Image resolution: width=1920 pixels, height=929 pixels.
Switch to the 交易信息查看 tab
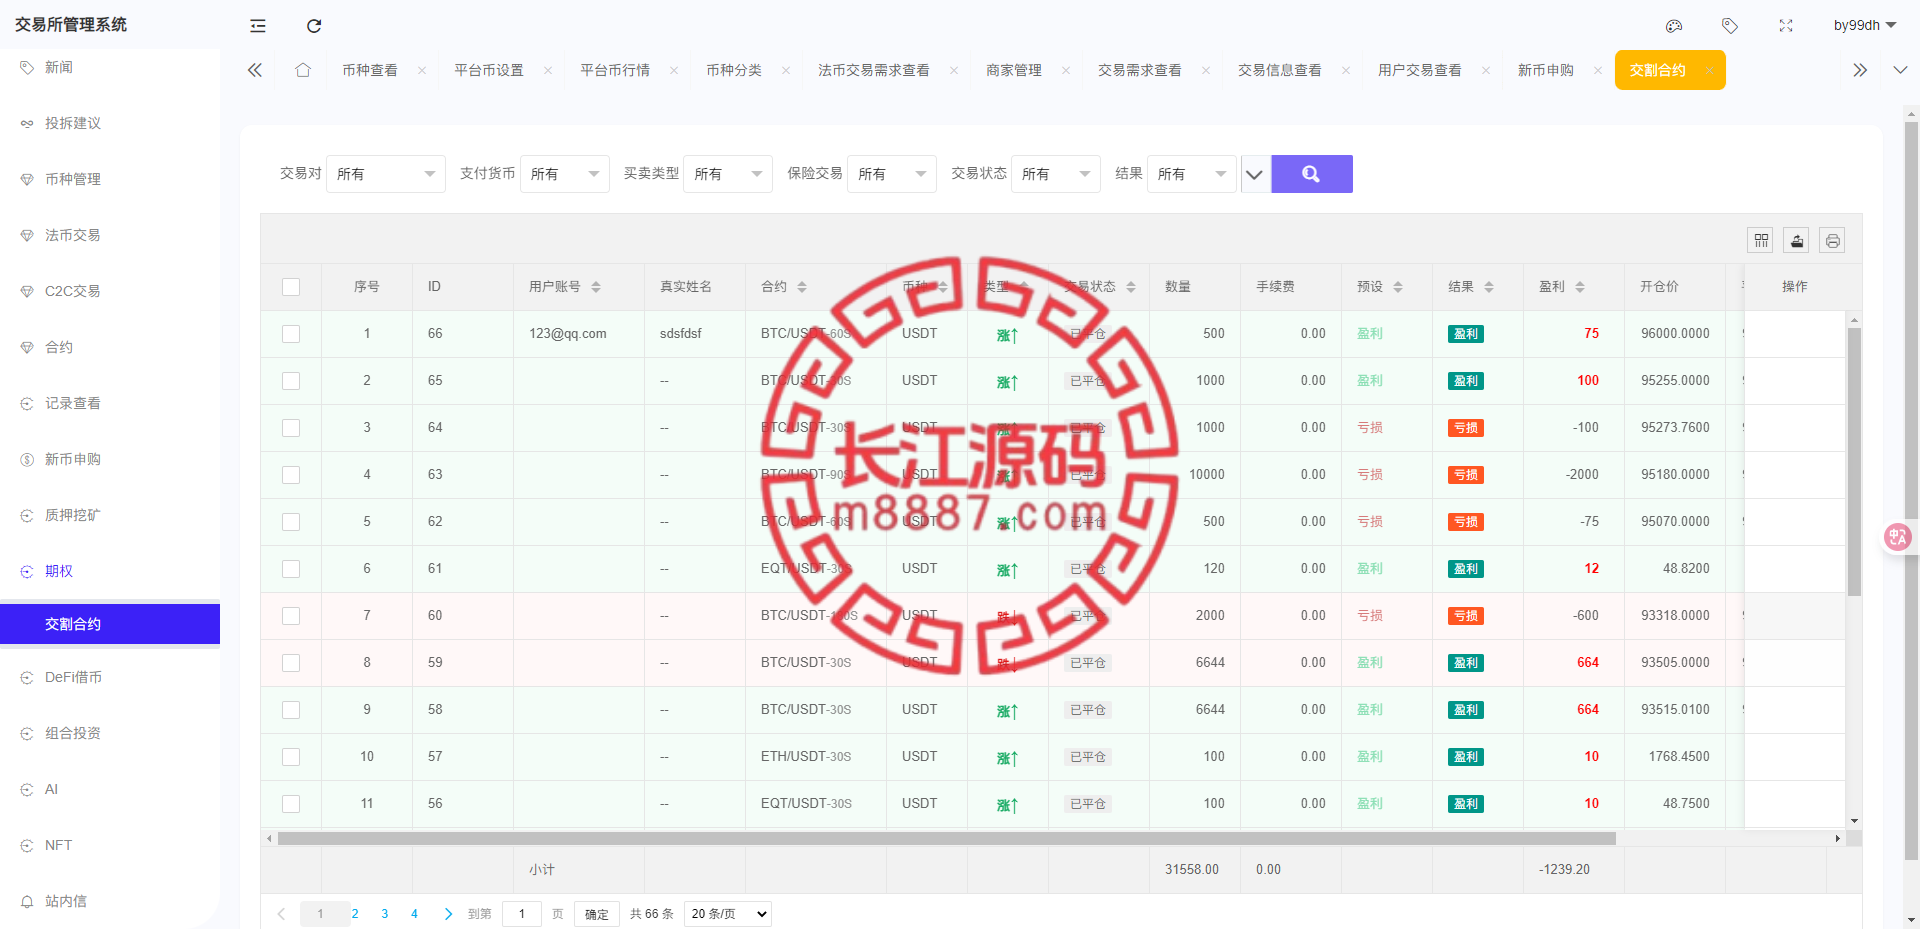pos(1280,70)
